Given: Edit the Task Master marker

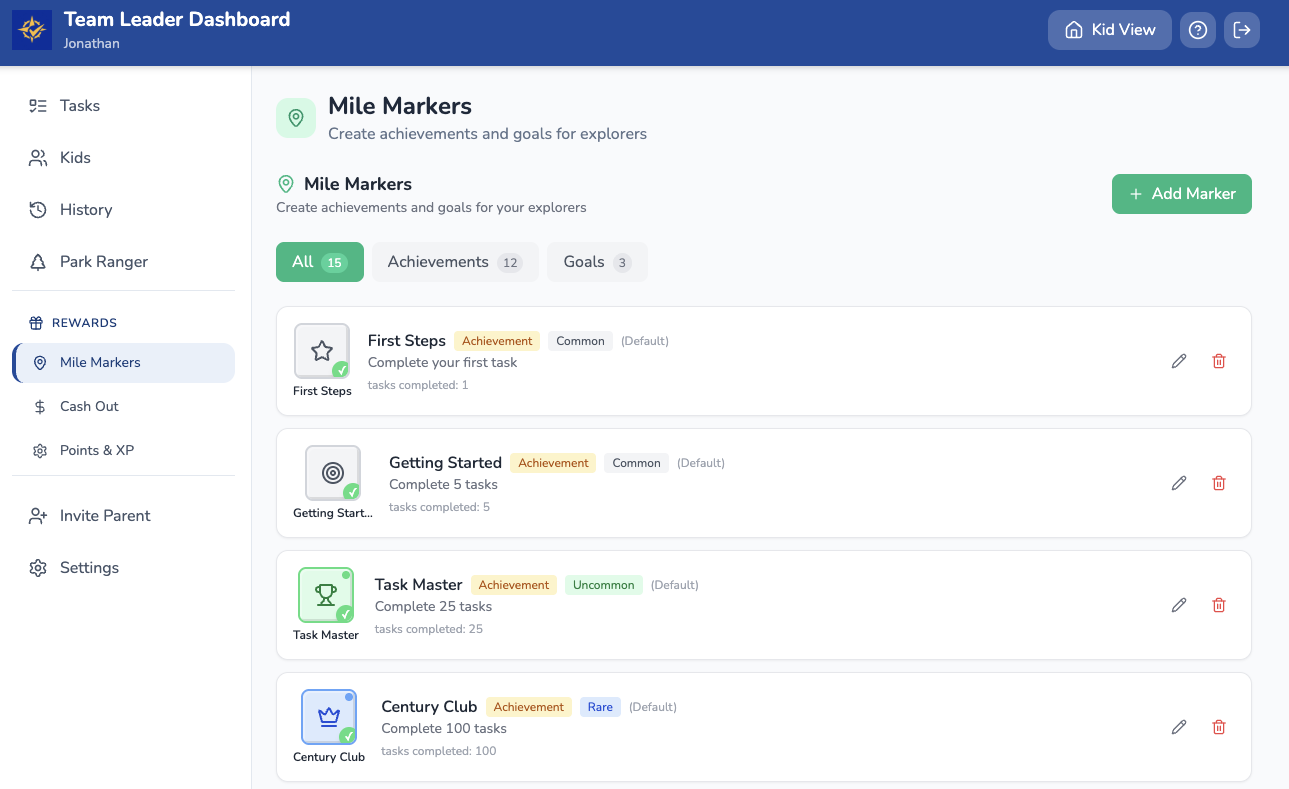Looking at the screenshot, I should click(x=1179, y=605).
